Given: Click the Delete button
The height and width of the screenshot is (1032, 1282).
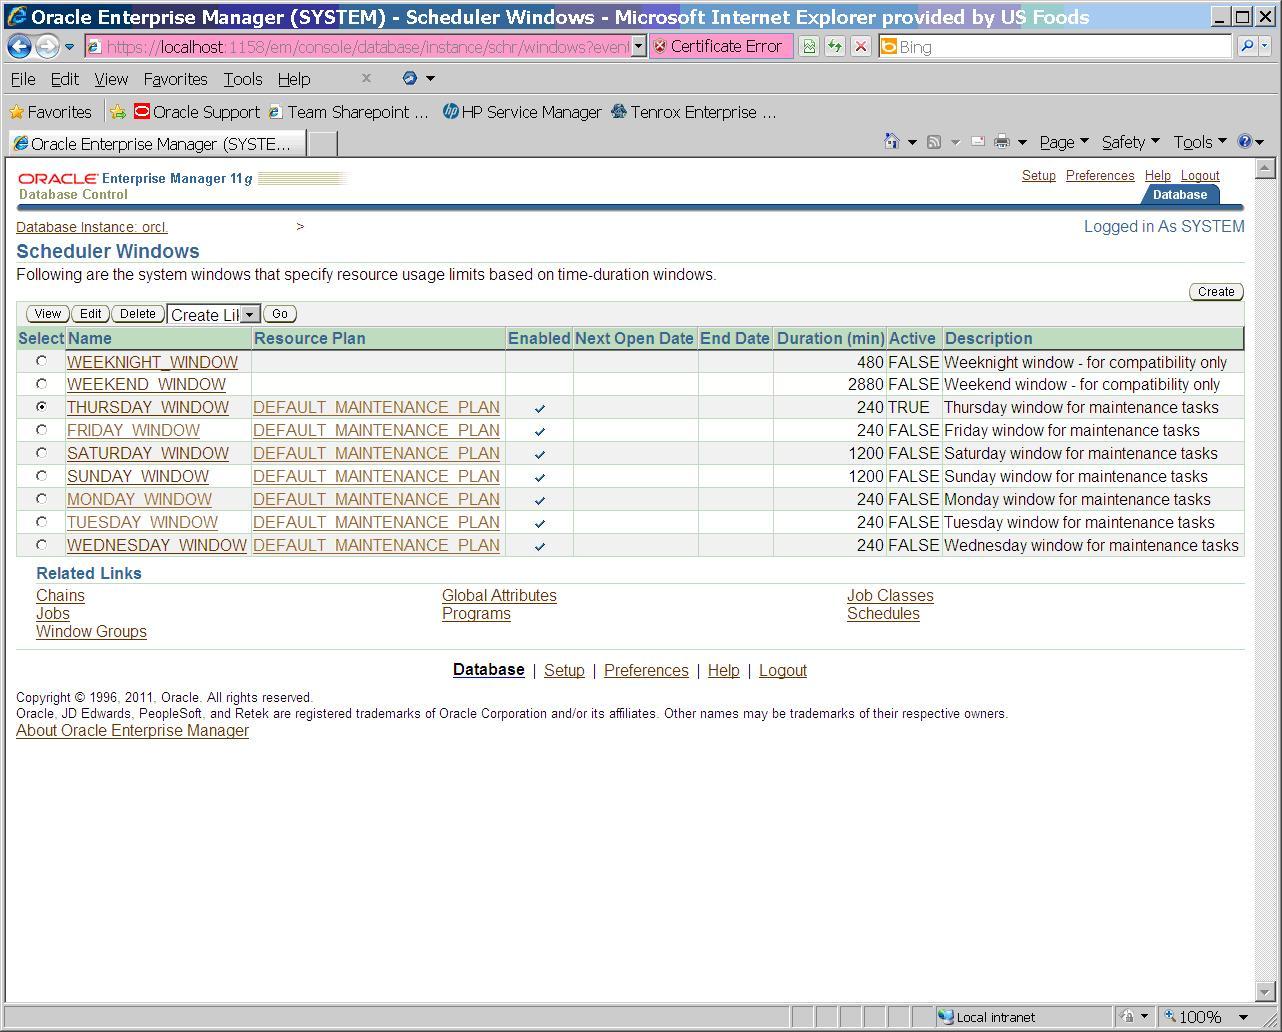Looking at the screenshot, I should pyautogui.click(x=138, y=314).
